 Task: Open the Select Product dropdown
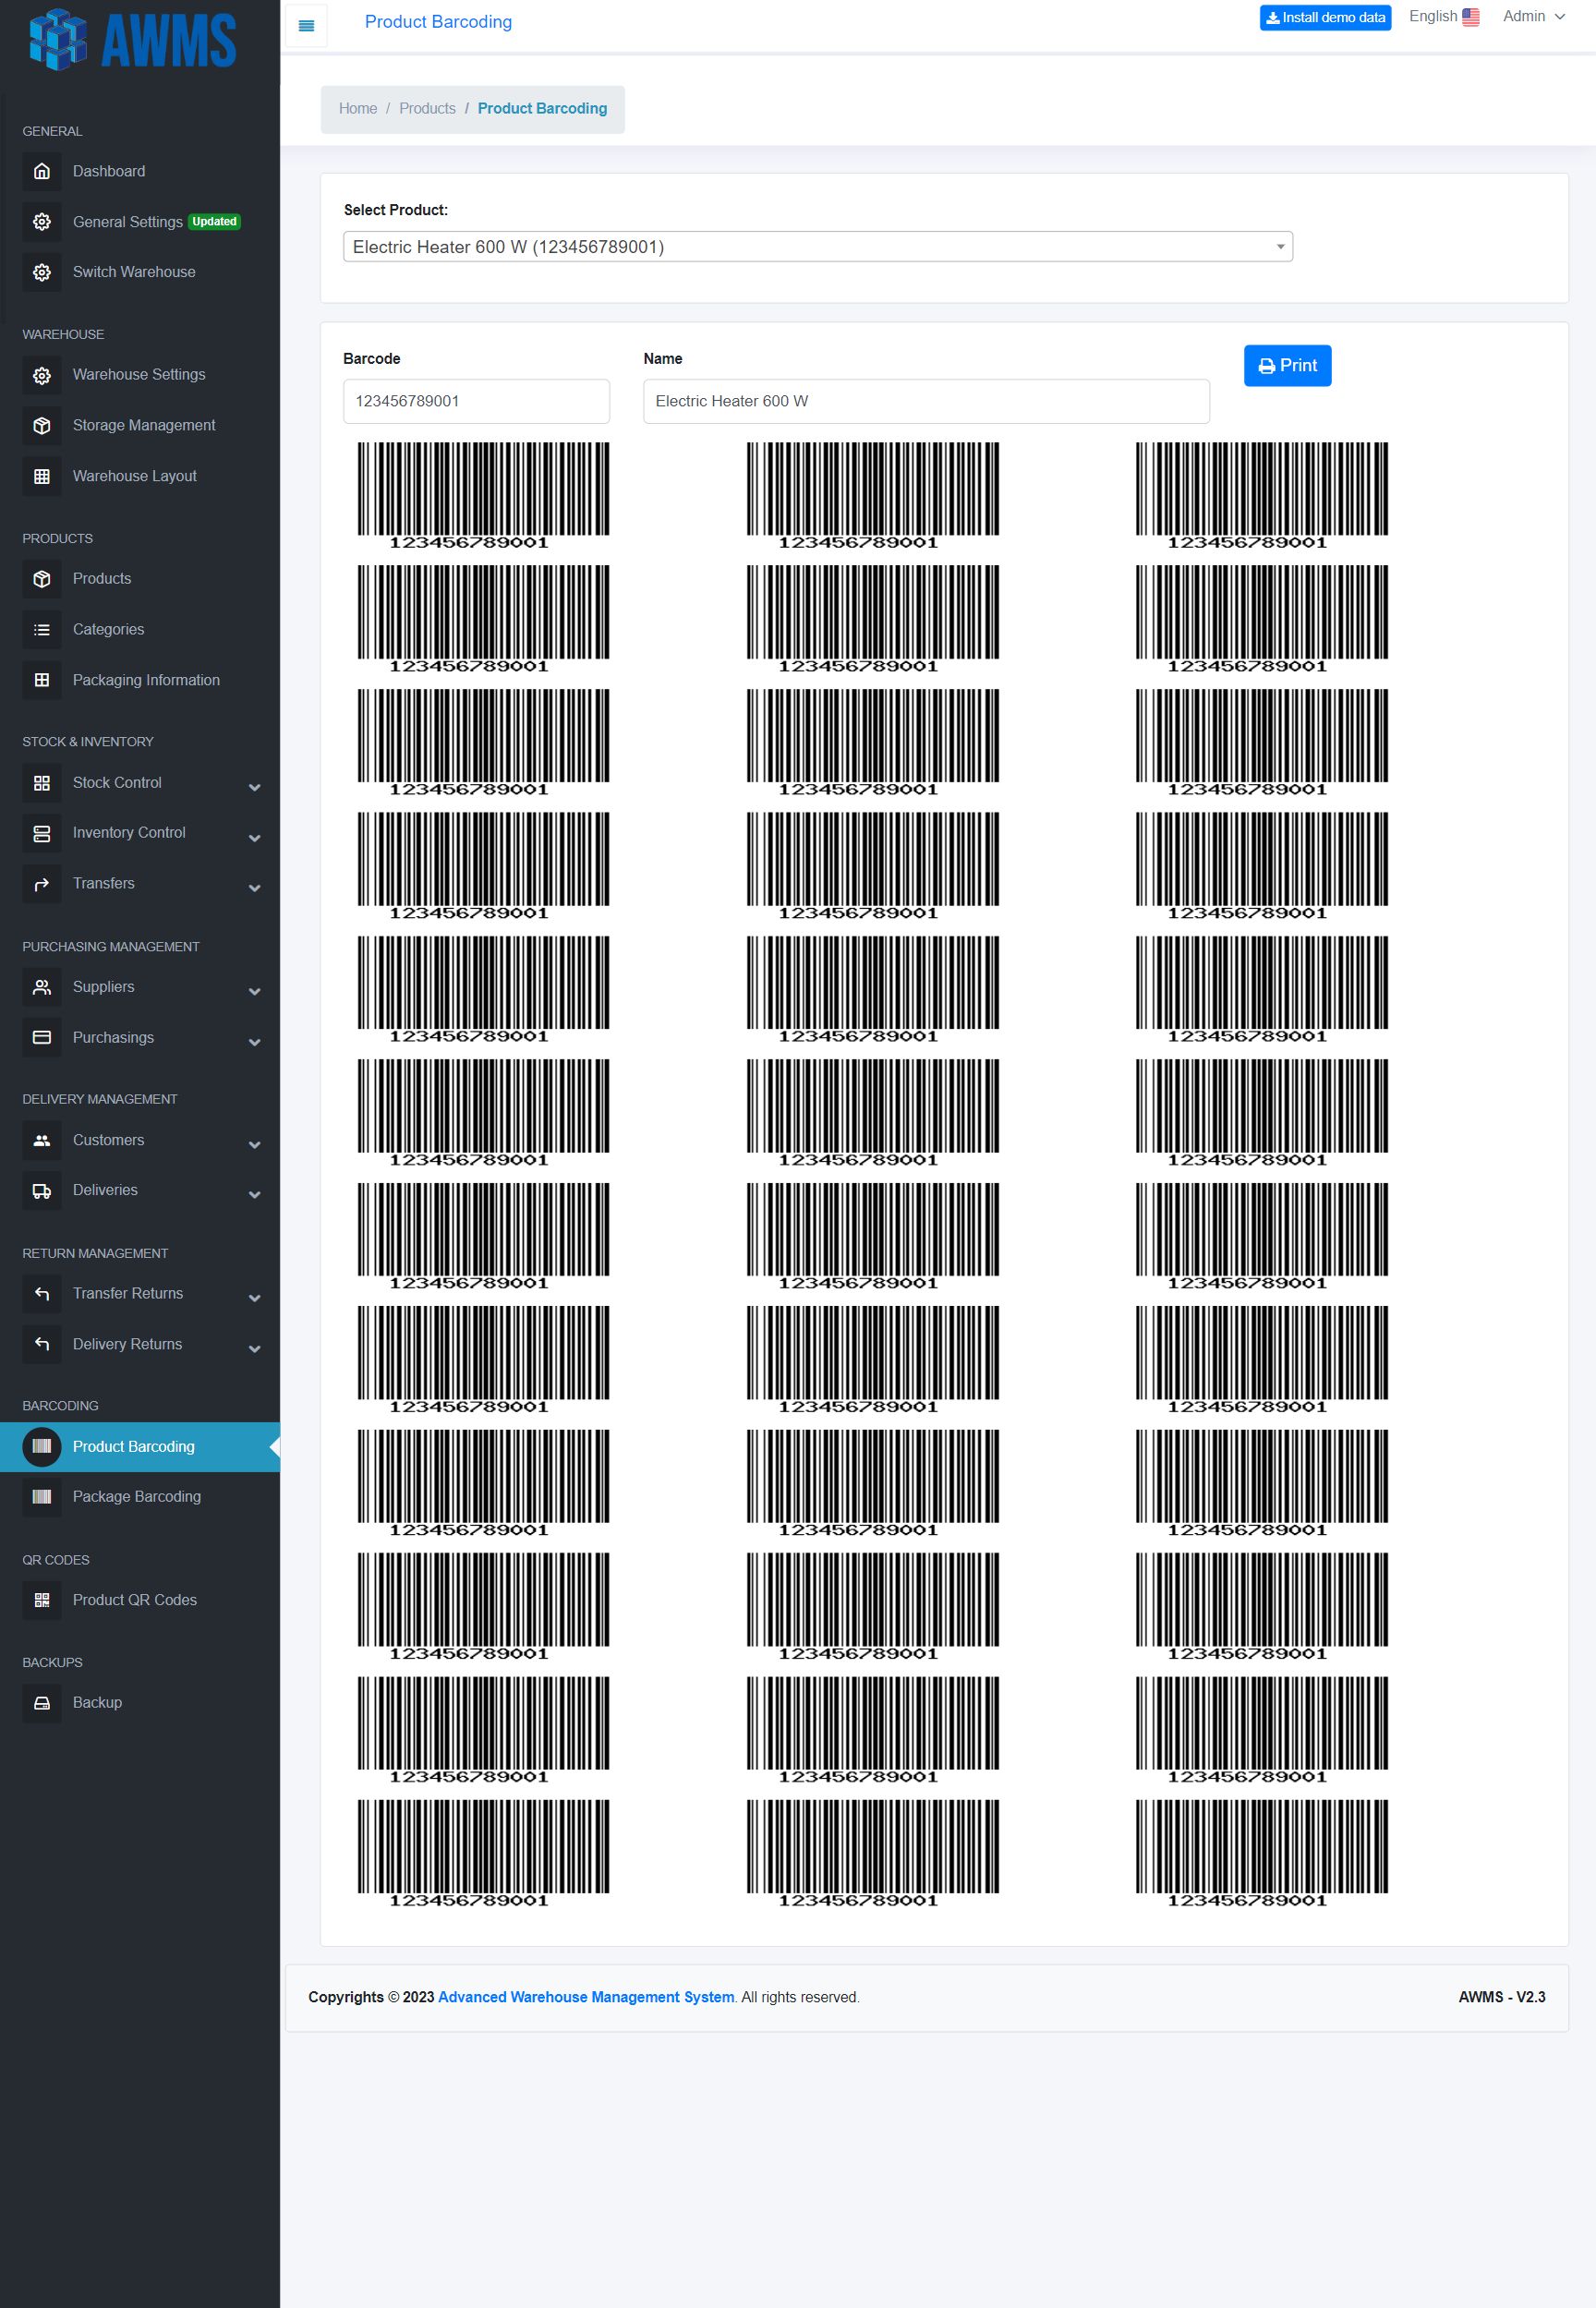[x=817, y=247]
